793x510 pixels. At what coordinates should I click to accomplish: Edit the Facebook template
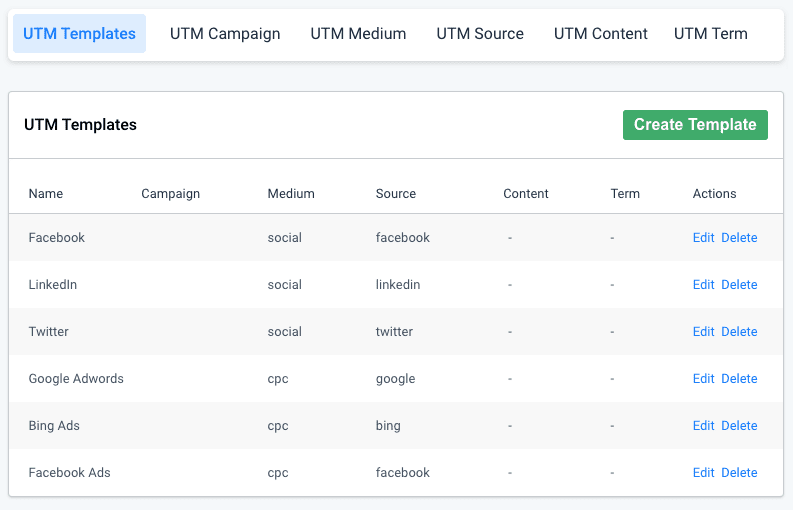point(703,238)
